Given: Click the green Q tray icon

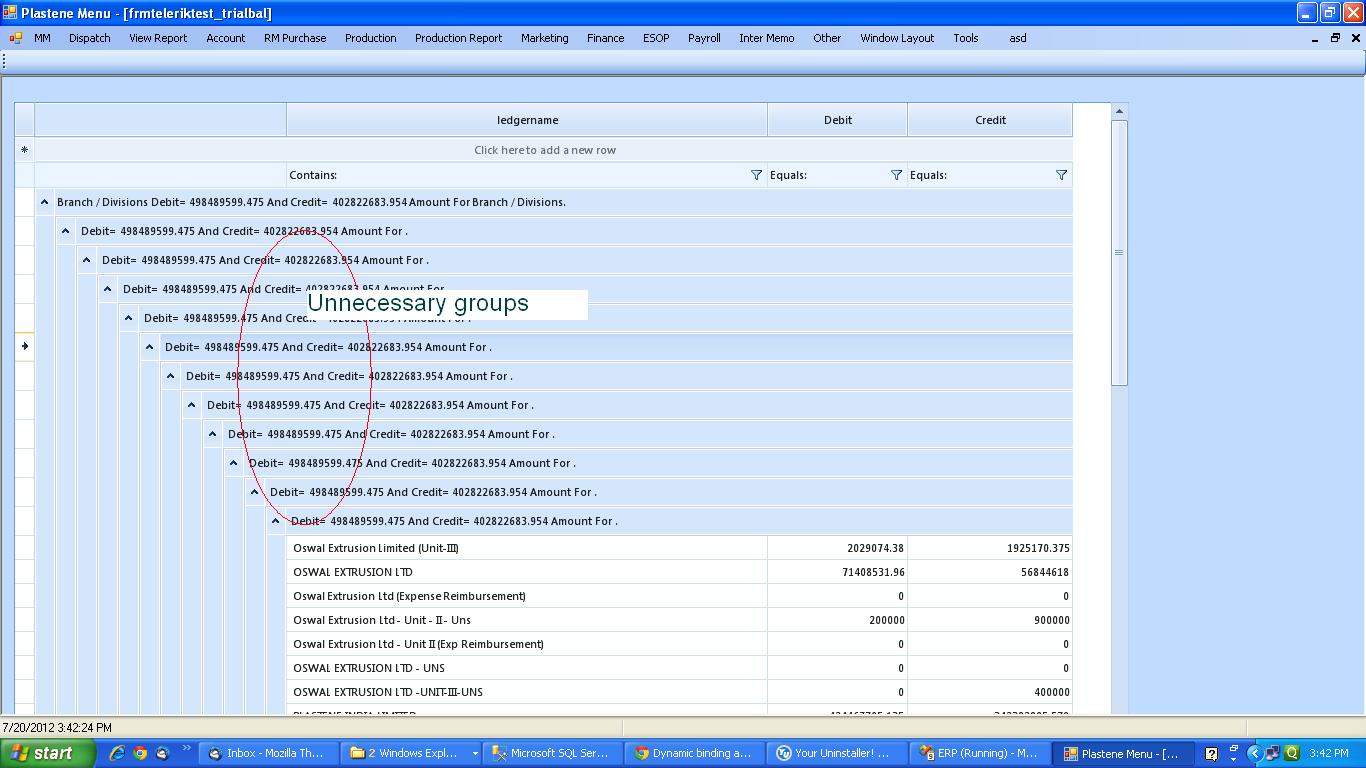Looking at the screenshot, I should tap(1291, 753).
